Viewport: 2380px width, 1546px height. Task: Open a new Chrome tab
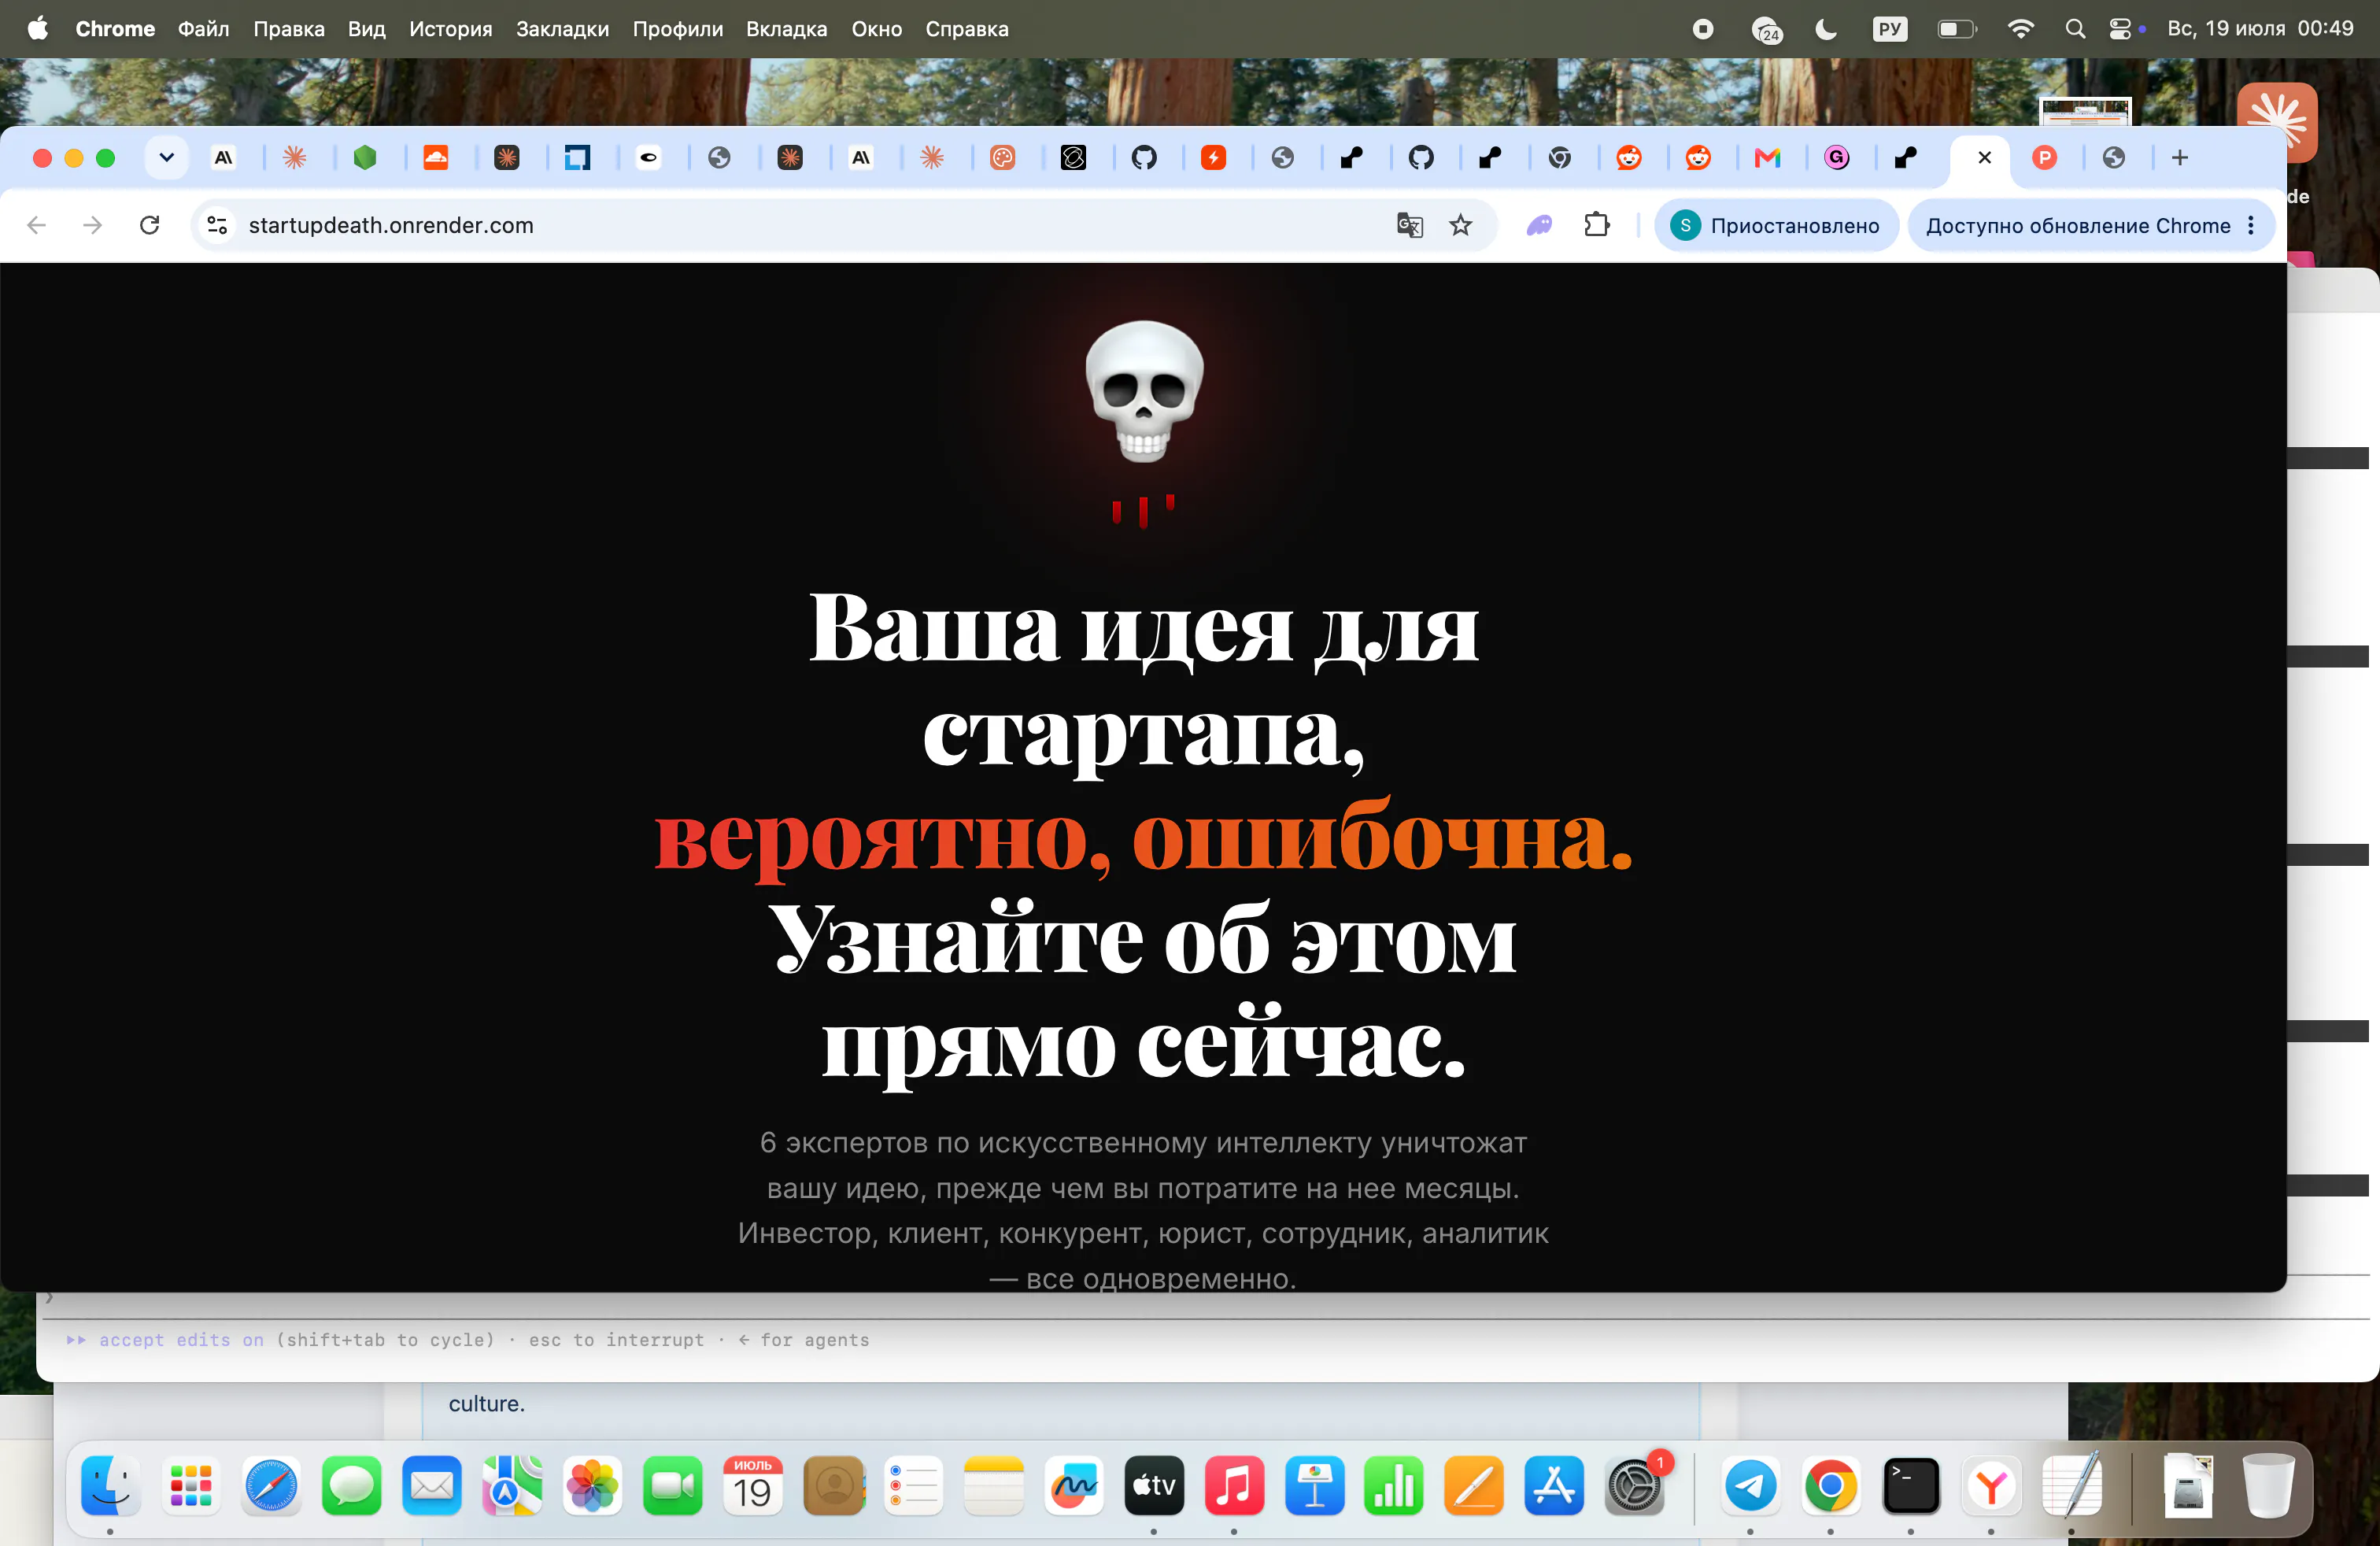(2180, 157)
